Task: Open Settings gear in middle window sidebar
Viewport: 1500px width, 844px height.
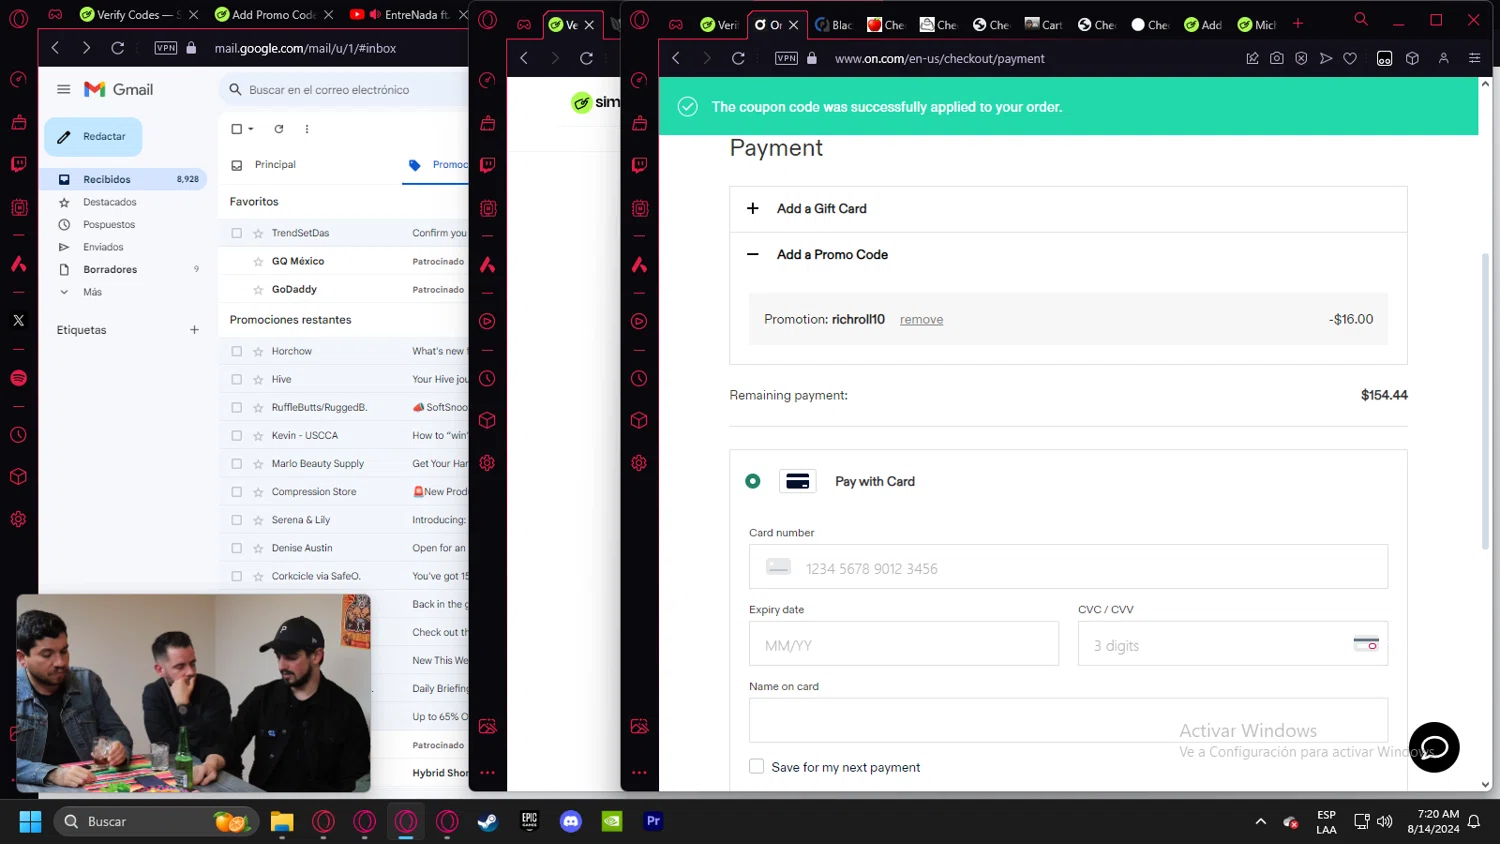Action: tap(487, 463)
